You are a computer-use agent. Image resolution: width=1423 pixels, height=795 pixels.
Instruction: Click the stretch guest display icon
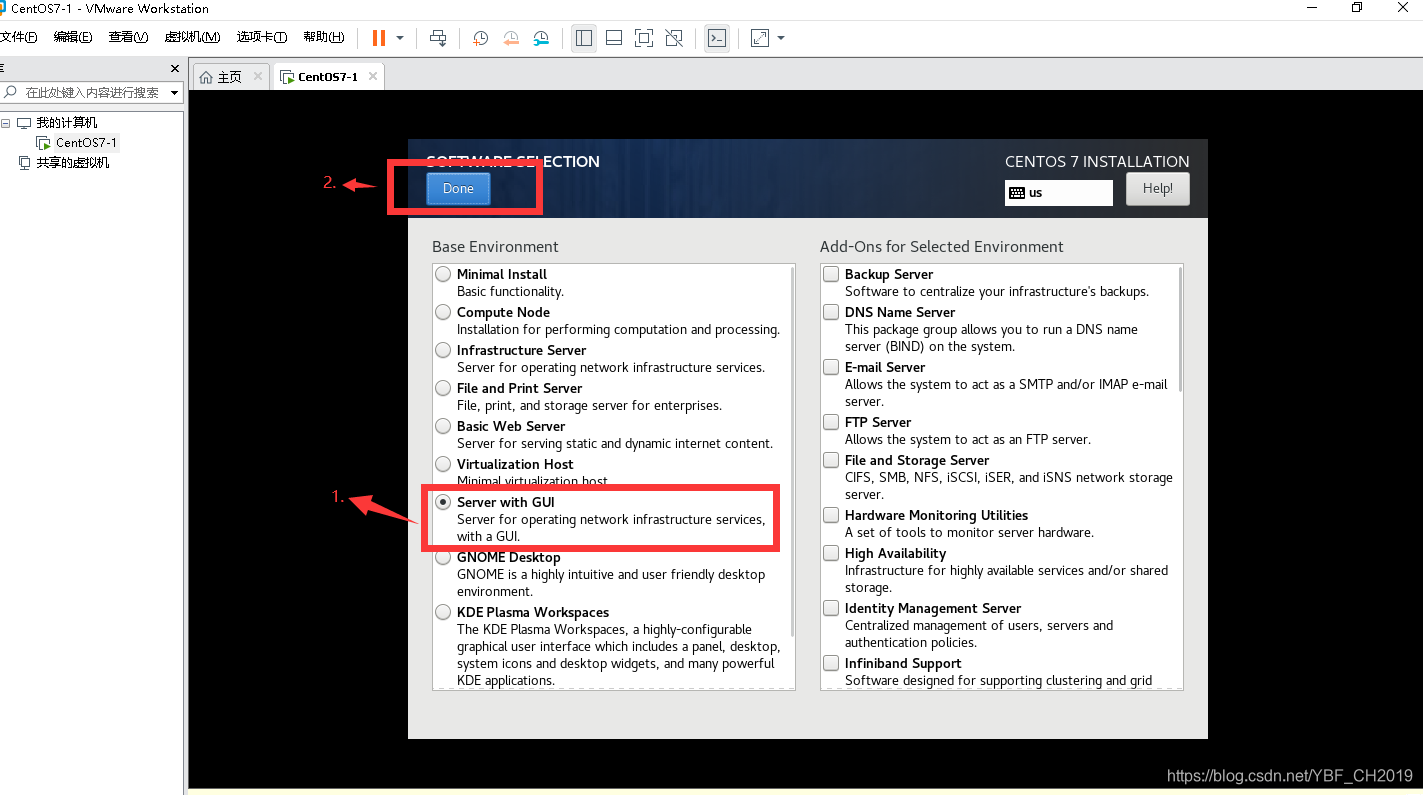[760, 38]
